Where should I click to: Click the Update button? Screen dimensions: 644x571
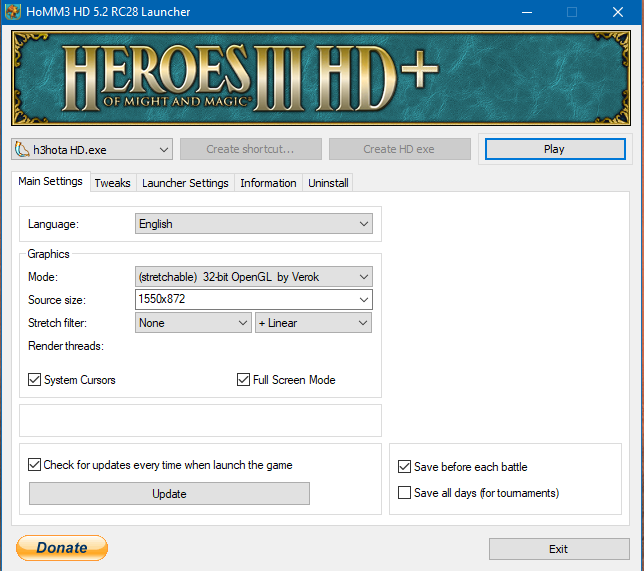click(169, 493)
